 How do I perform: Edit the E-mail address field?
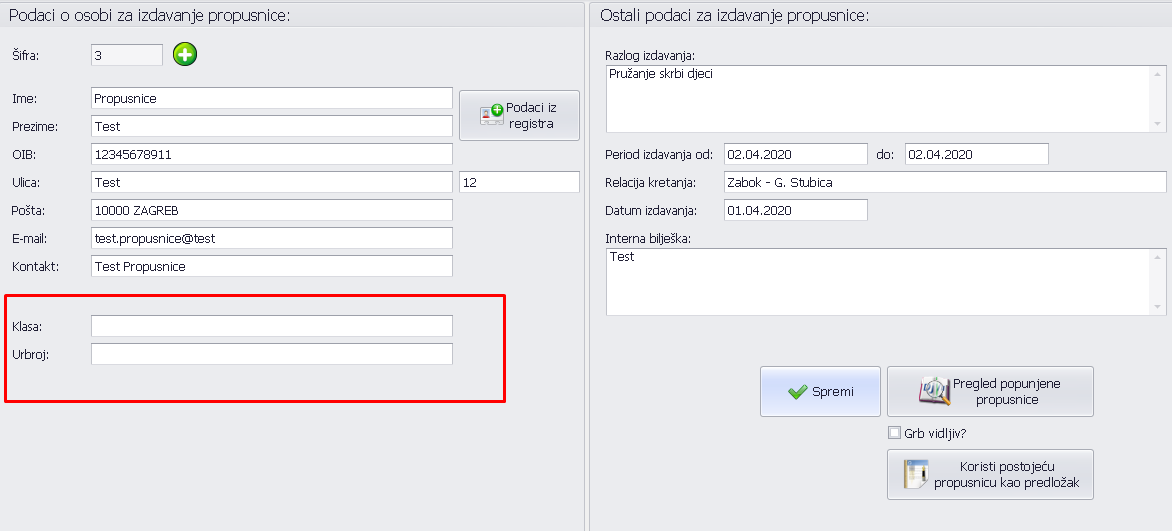coord(271,238)
